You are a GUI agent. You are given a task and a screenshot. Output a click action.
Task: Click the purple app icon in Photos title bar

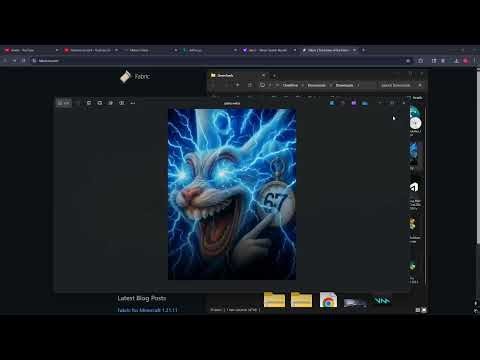click(x=354, y=103)
